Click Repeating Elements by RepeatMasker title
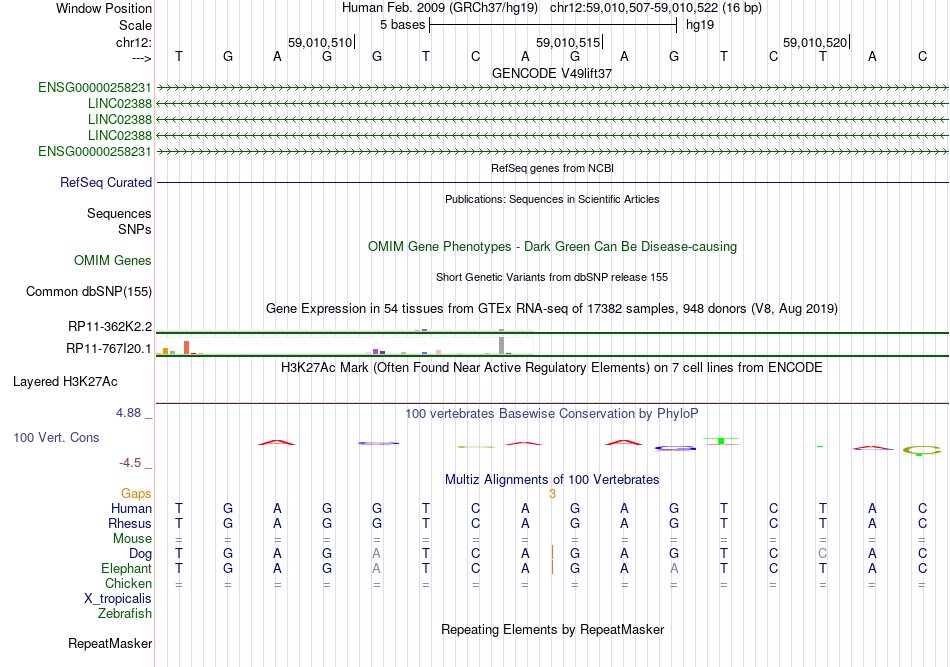This screenshot has height=667, width=950. (552, 629)
